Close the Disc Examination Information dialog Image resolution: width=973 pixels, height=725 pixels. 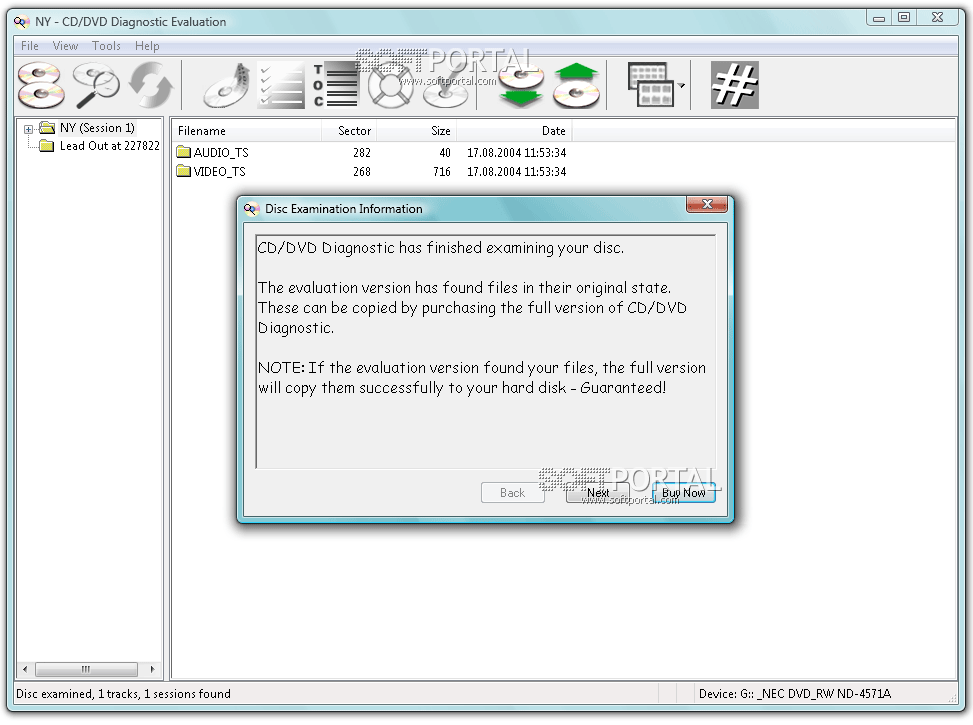pyautogui.click(x=706, y=205)
